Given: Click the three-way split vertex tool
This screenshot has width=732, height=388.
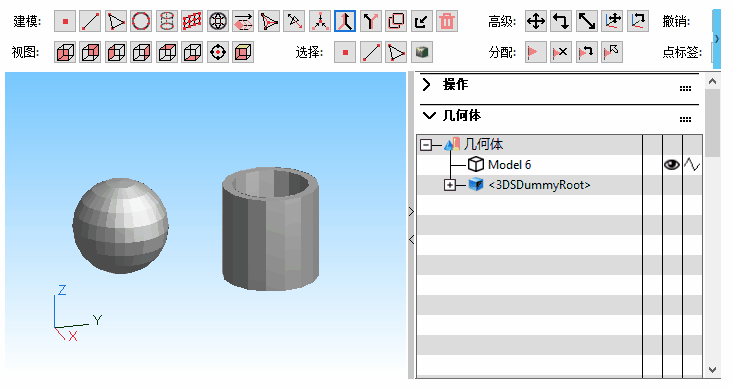Looking at the screenshot, I should tap(320, 21).
